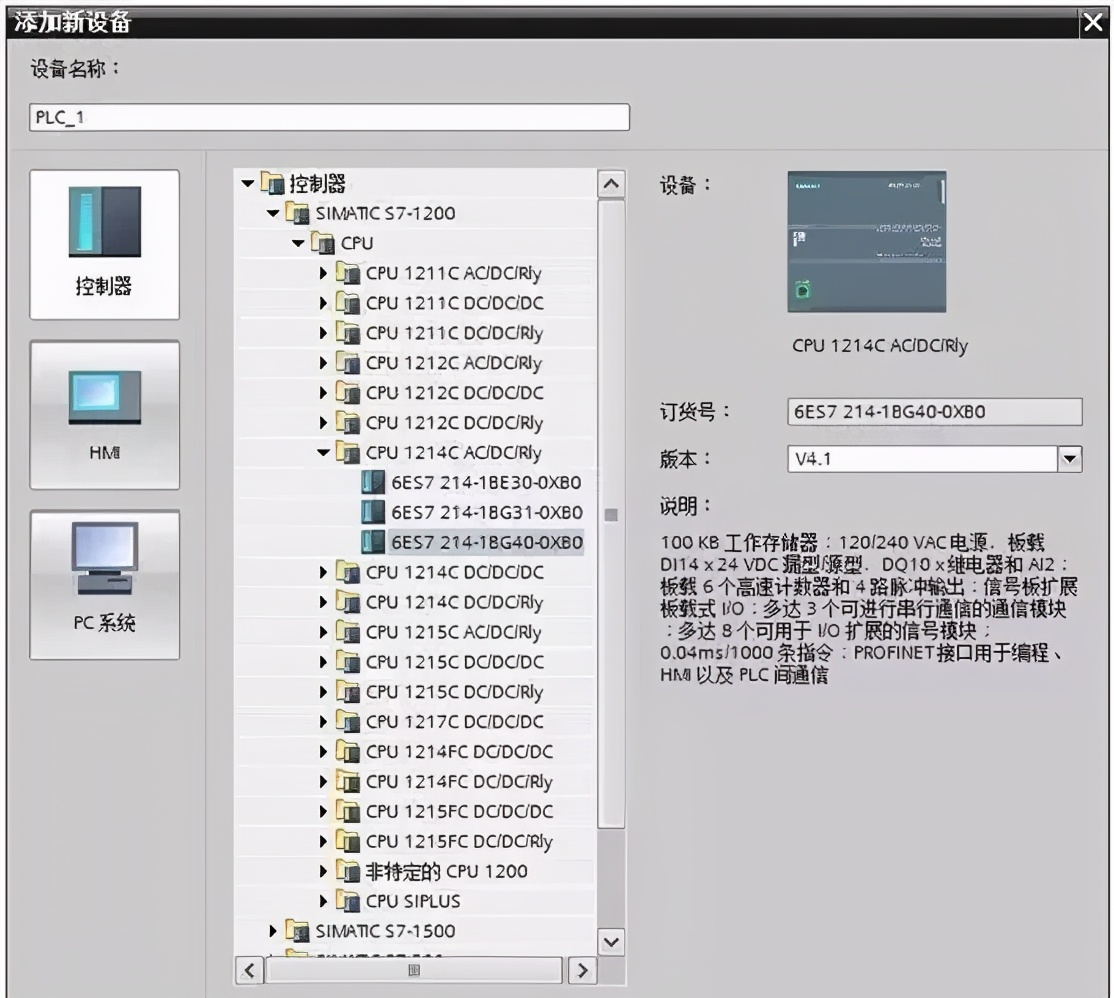Click folder icon of CPU SIPLUS

[x=347, y=901]
